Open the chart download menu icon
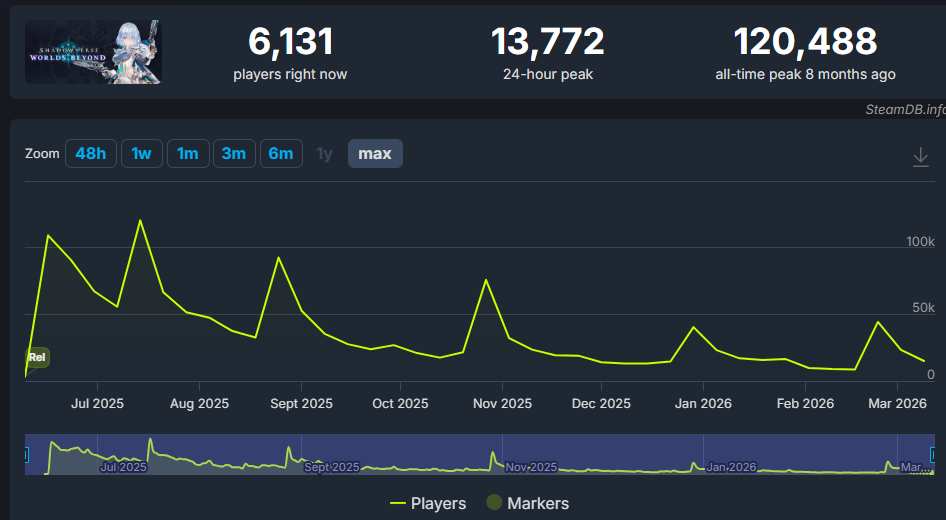This screenshot has width=946, height=520. [920, 157]
